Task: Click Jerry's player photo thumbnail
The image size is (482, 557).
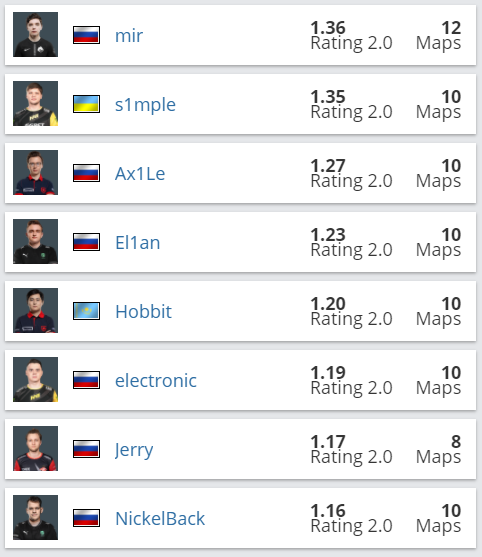Action: click(36, 448)
